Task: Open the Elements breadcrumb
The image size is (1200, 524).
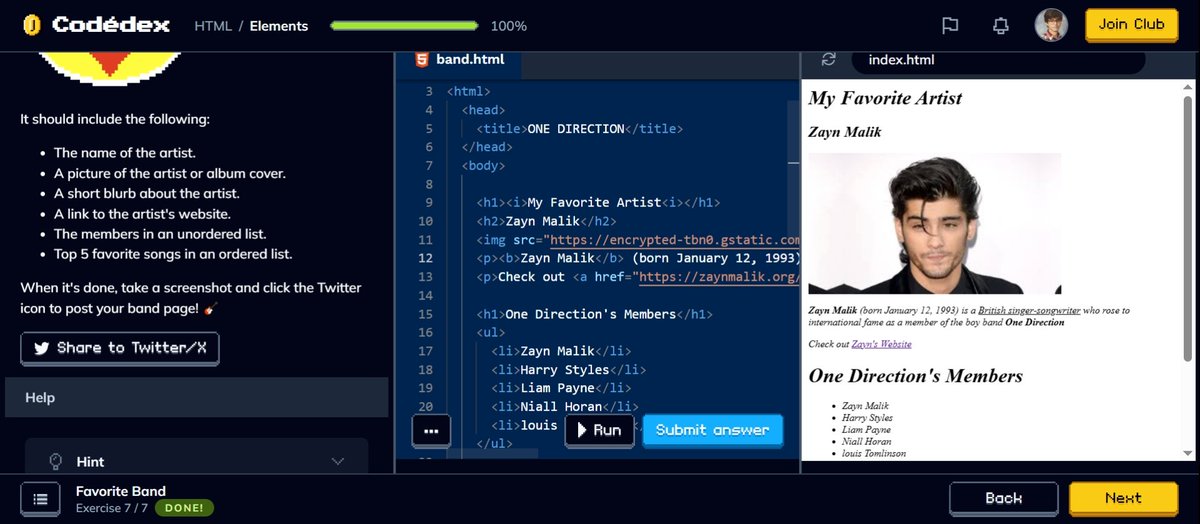Action: tap(279, 26)
